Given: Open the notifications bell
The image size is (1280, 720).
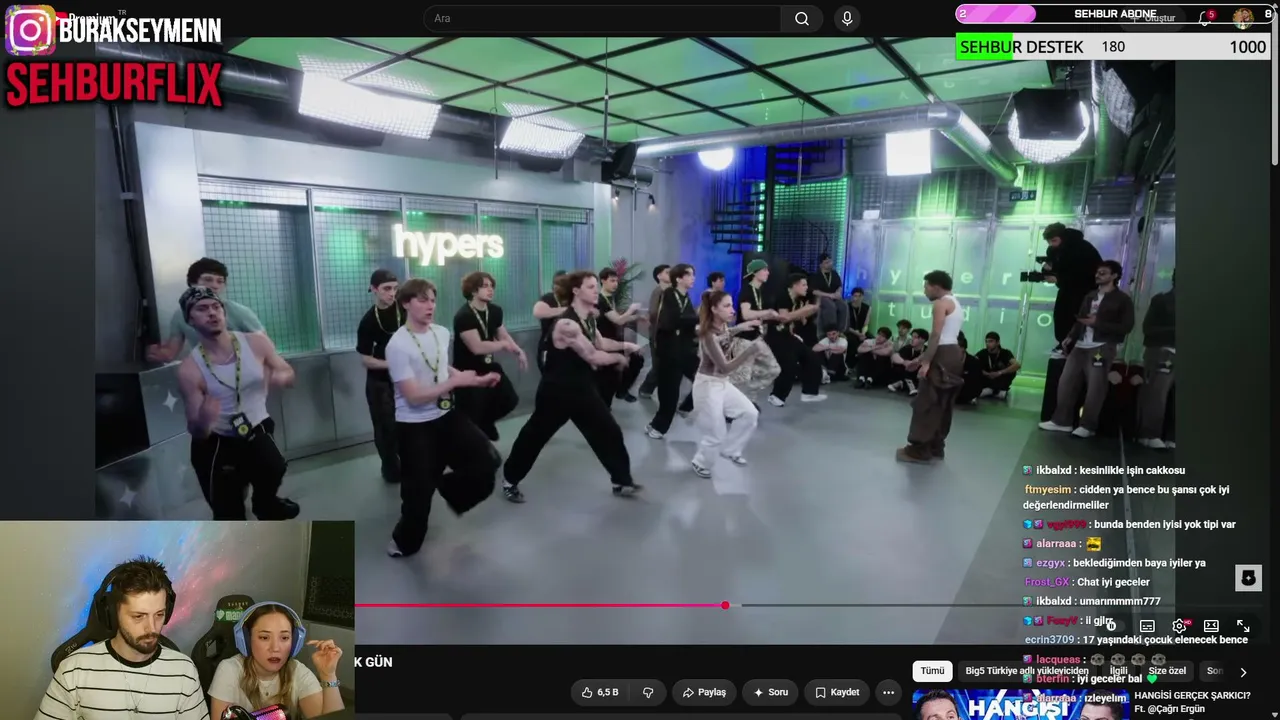Looking at the screenshot, I should tap(1206, 18).
